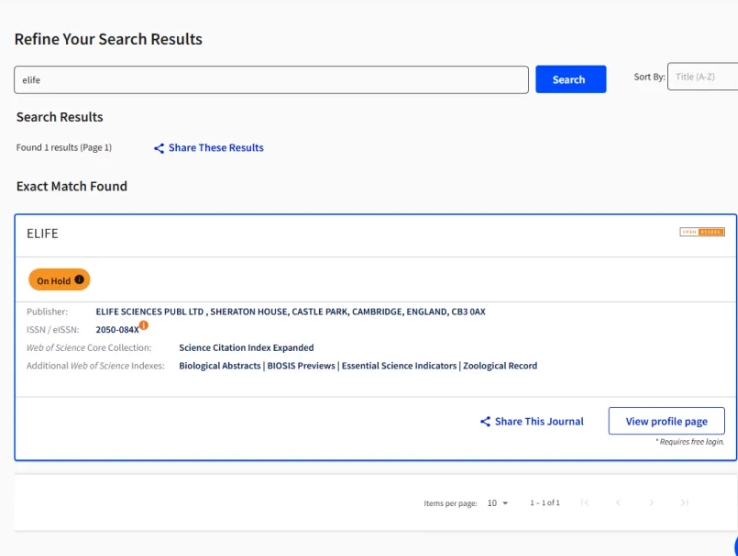738x556 pixels.
Task: Click Science Citation Index Expanded
Action: point(246,347)
